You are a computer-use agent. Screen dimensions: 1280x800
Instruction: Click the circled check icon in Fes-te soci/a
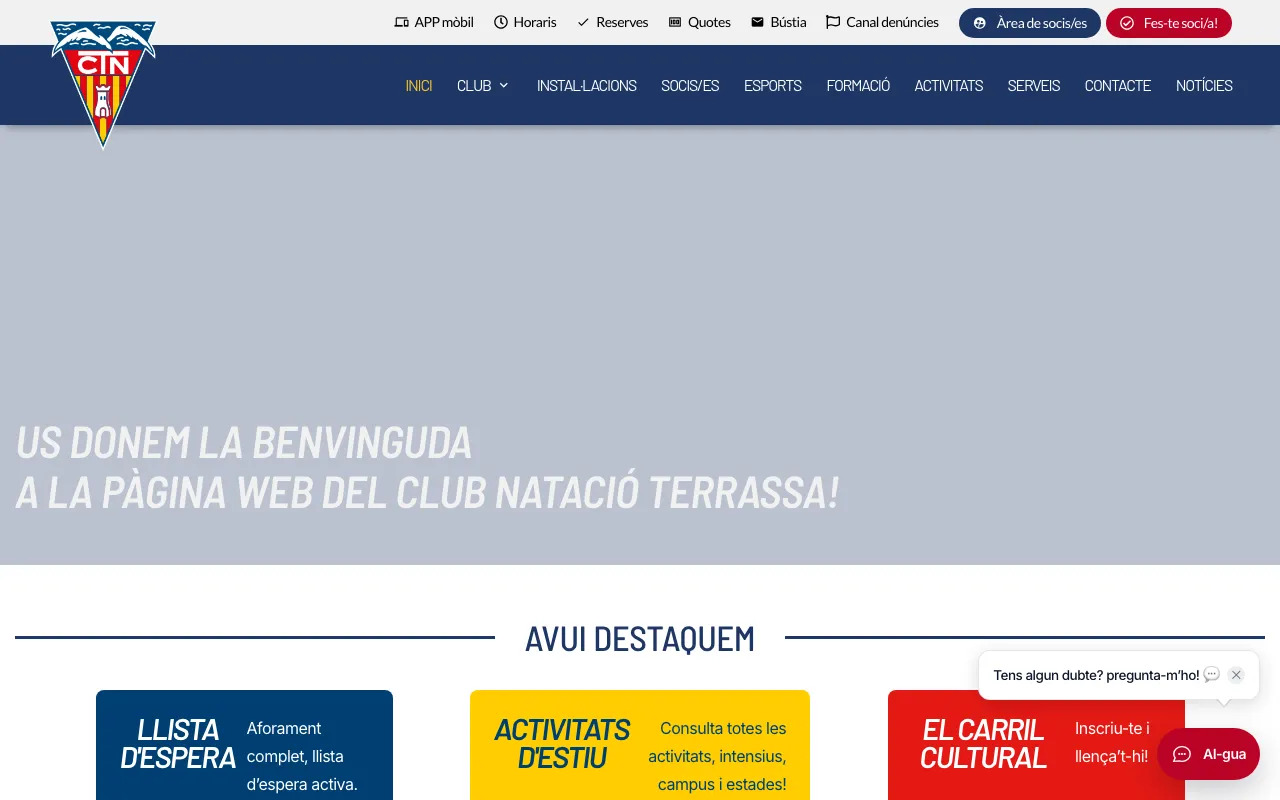click(1127, 23)
